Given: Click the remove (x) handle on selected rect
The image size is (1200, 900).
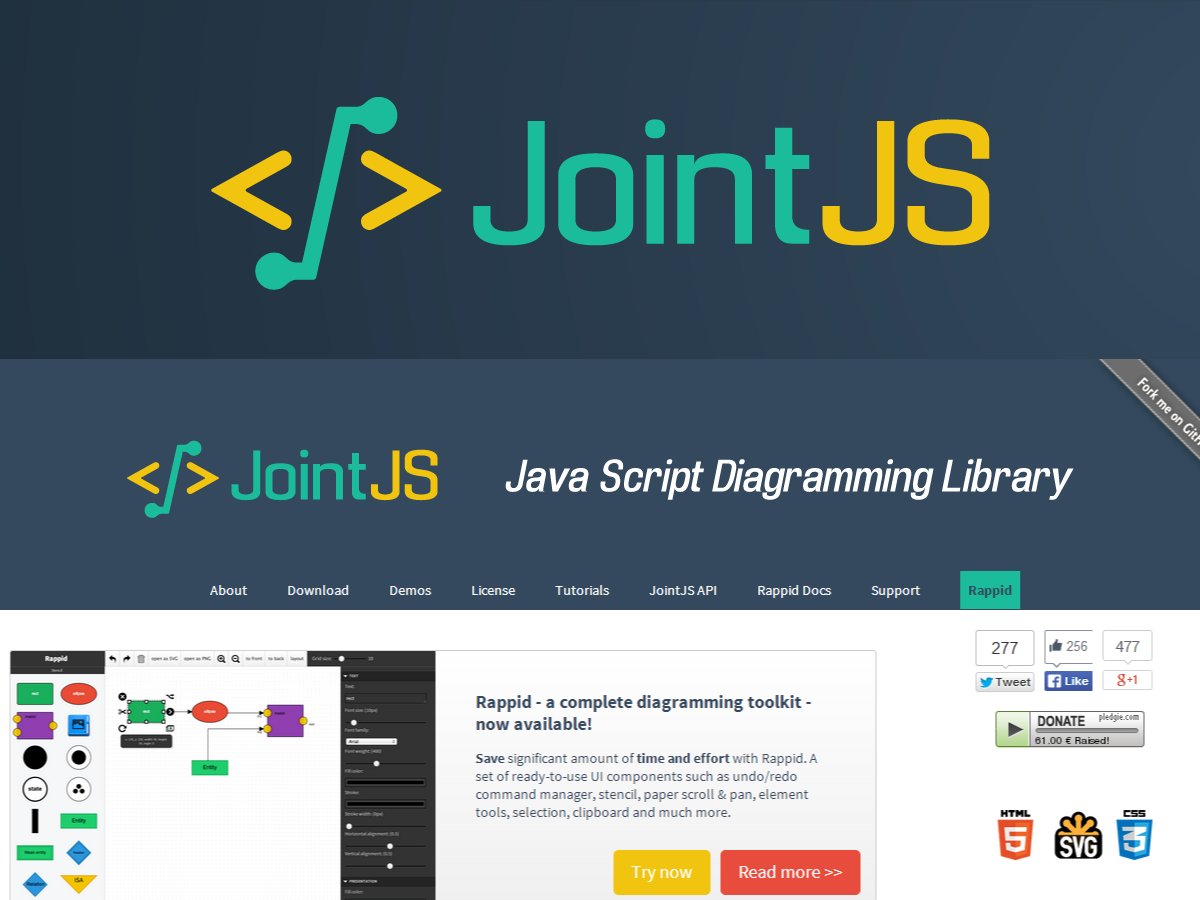Looking at the screenshot, I should (122, 696).
